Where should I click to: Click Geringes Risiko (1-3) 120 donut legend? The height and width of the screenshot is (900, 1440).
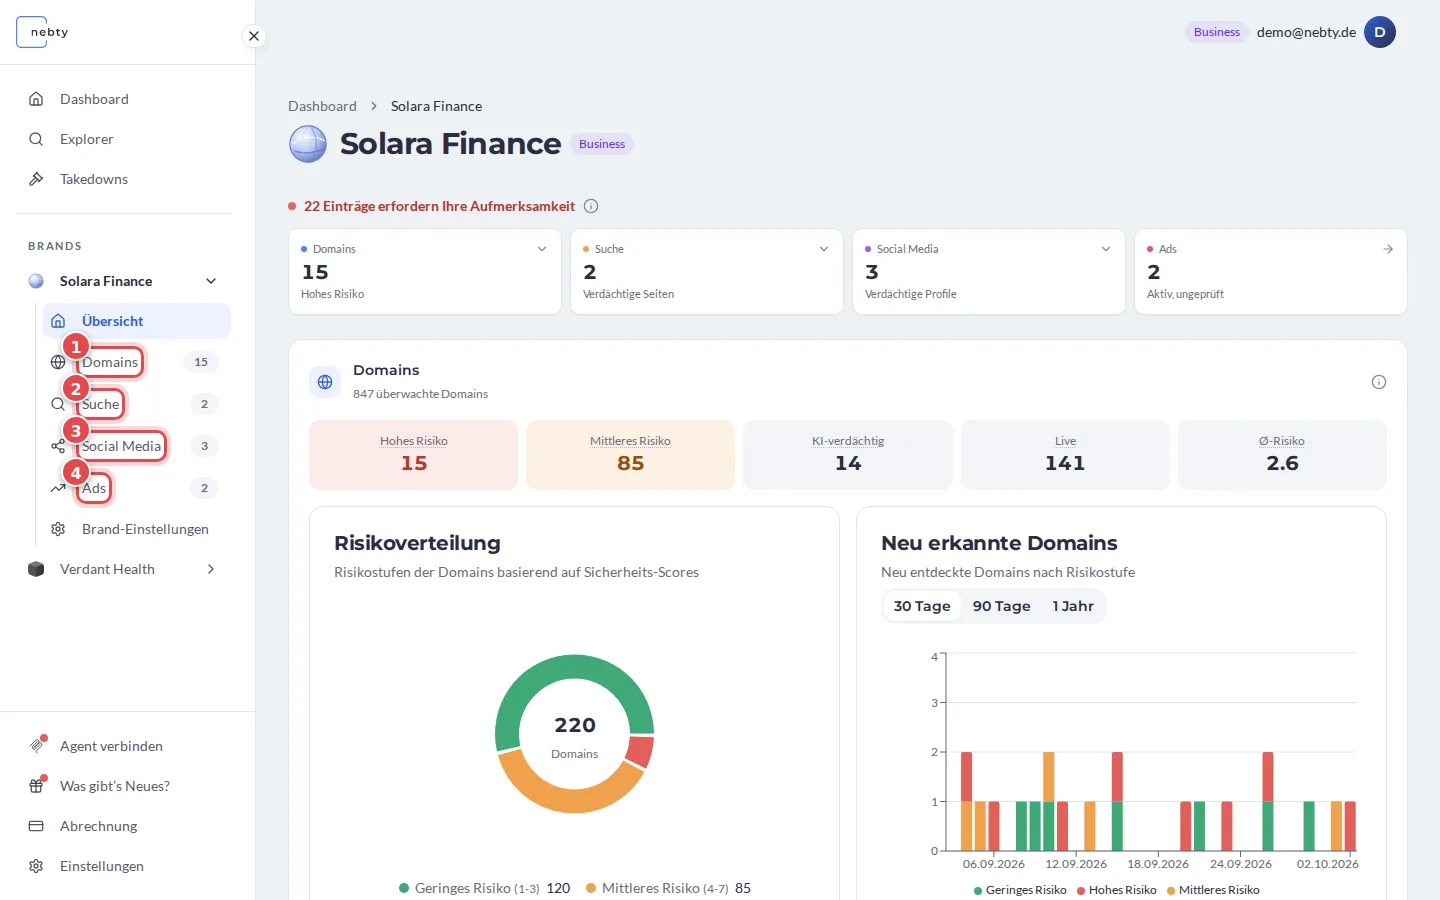pyautogui.click(x=484, y=888)
